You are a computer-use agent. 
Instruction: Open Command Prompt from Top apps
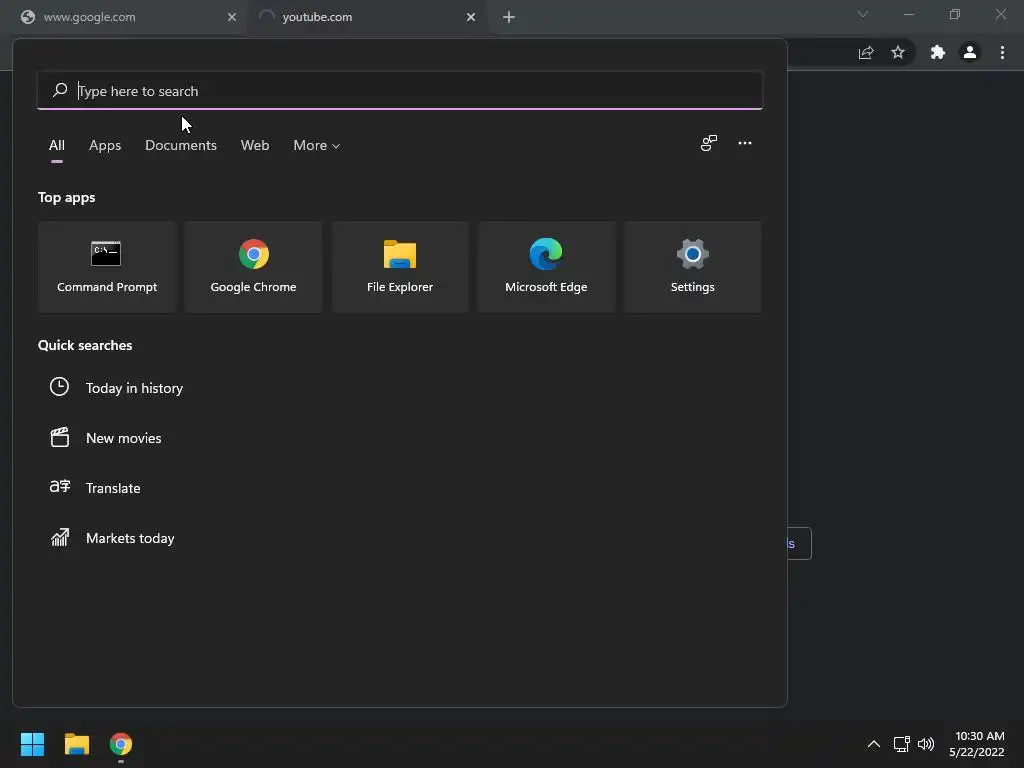(x=107, y=267)
